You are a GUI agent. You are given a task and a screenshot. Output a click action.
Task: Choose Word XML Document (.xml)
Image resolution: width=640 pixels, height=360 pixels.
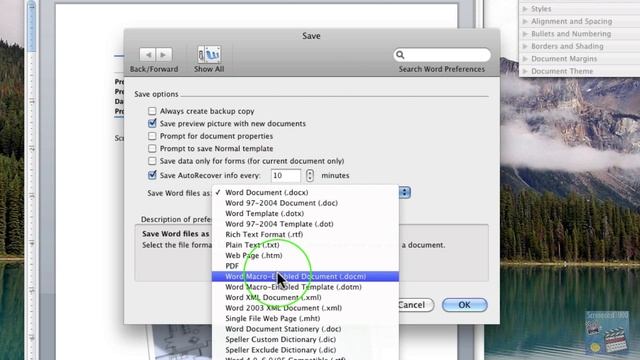(305, 298)
